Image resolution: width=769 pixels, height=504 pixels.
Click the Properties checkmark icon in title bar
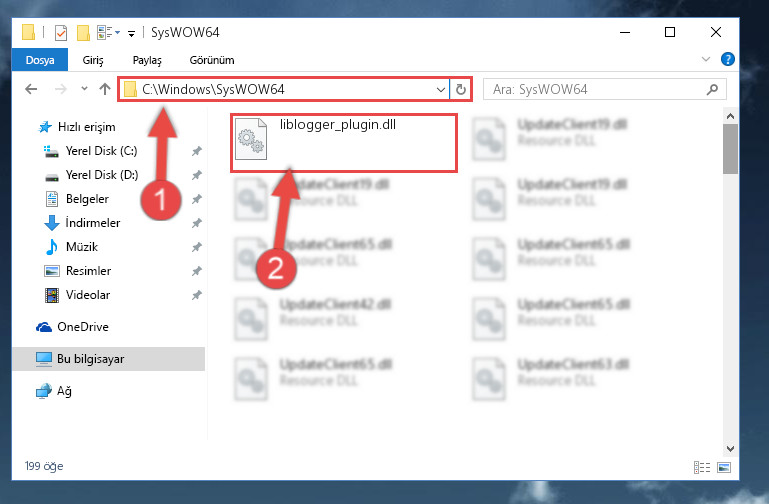[61, 33]
